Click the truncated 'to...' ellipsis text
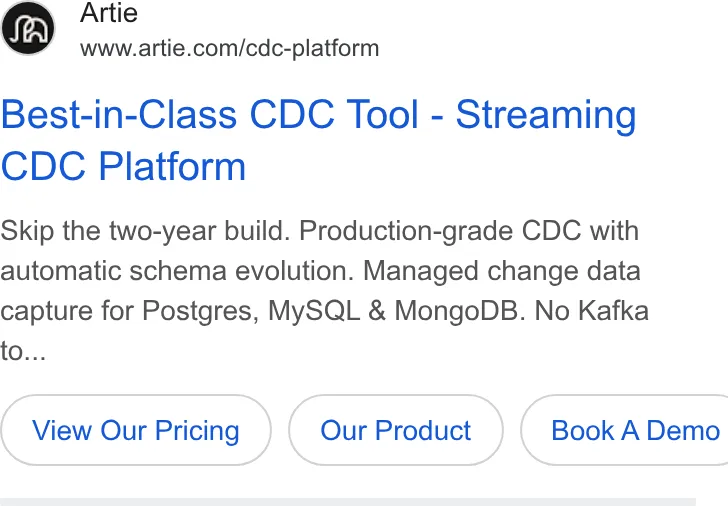728x506 pixels. [23, 351]
